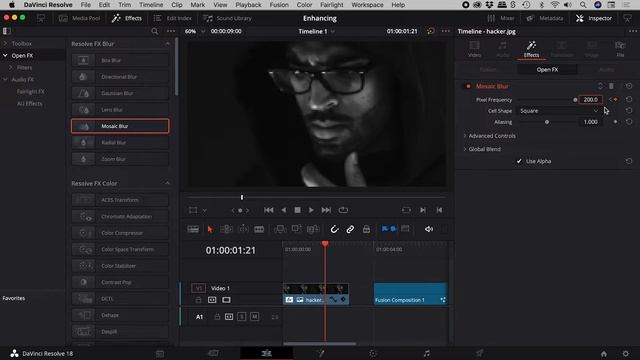Open the Fusion page from bottom bar
640x360 pixels.
pyautogui.click(x=320, y=353)
